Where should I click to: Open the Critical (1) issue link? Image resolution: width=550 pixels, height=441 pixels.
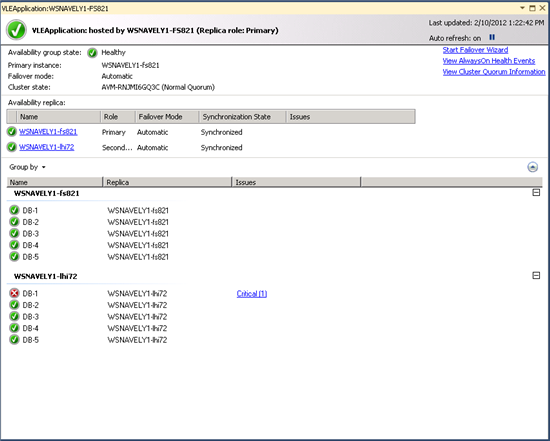click(x=252, y=294)
